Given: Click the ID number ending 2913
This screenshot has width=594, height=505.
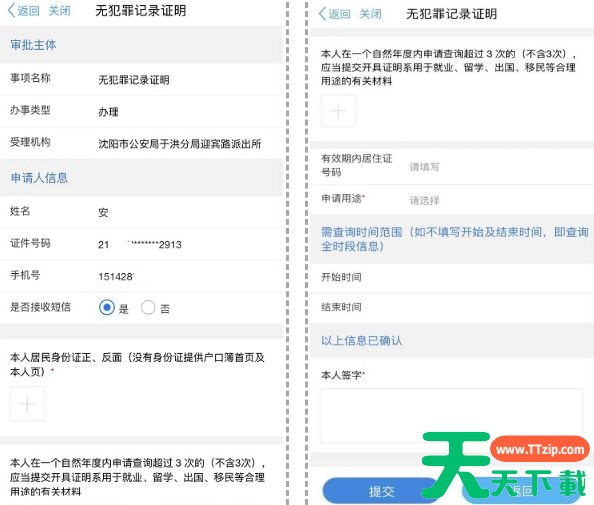Looking at the screenshot, I should coord(140,244).
